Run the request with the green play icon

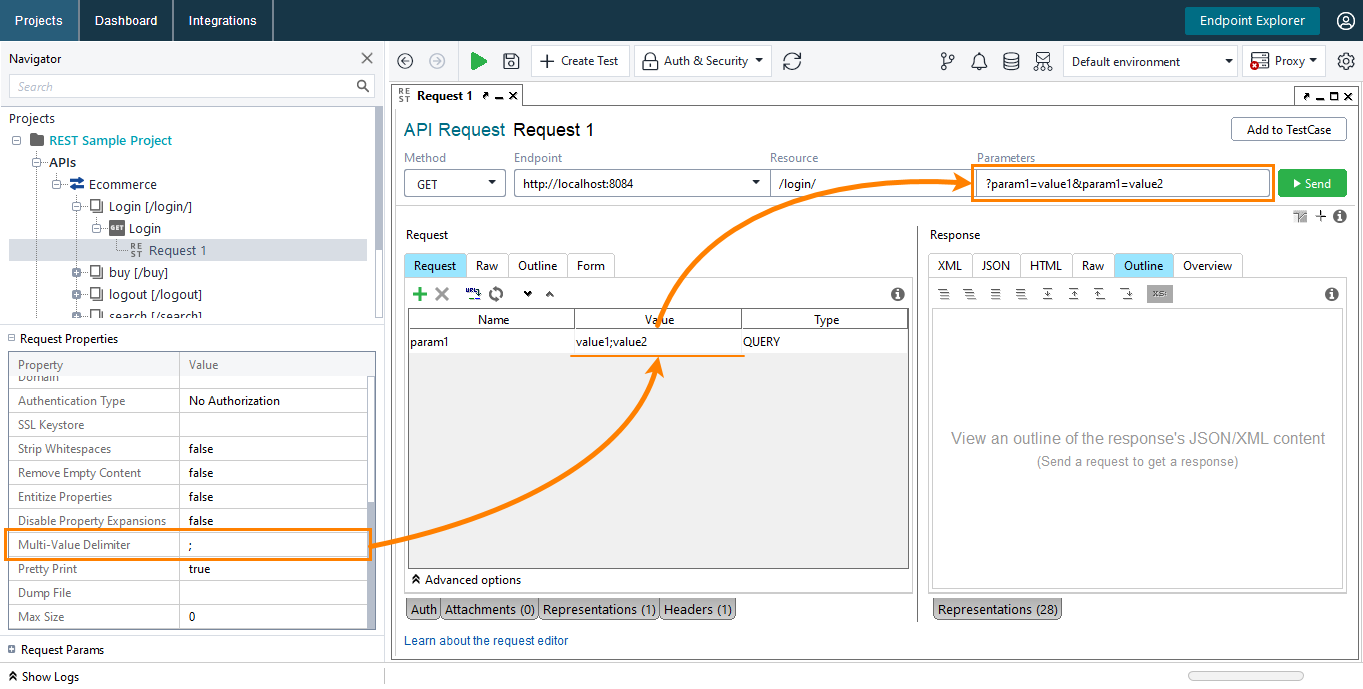click(479, 61)
